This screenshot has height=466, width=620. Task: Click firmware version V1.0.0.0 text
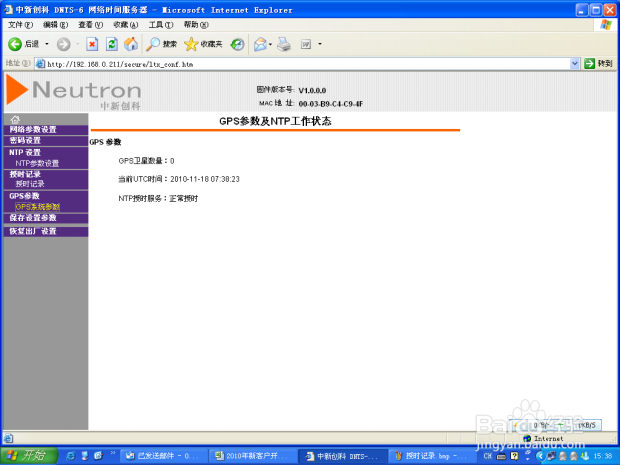point(312,91)
